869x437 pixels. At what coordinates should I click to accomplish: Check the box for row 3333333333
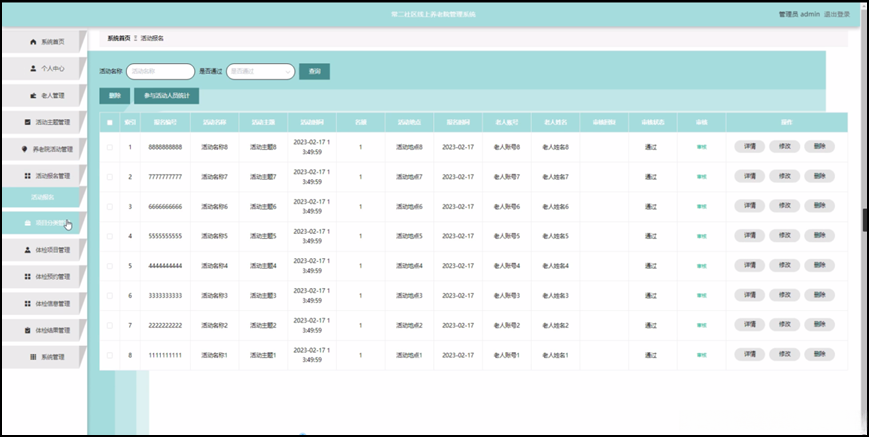110,296
